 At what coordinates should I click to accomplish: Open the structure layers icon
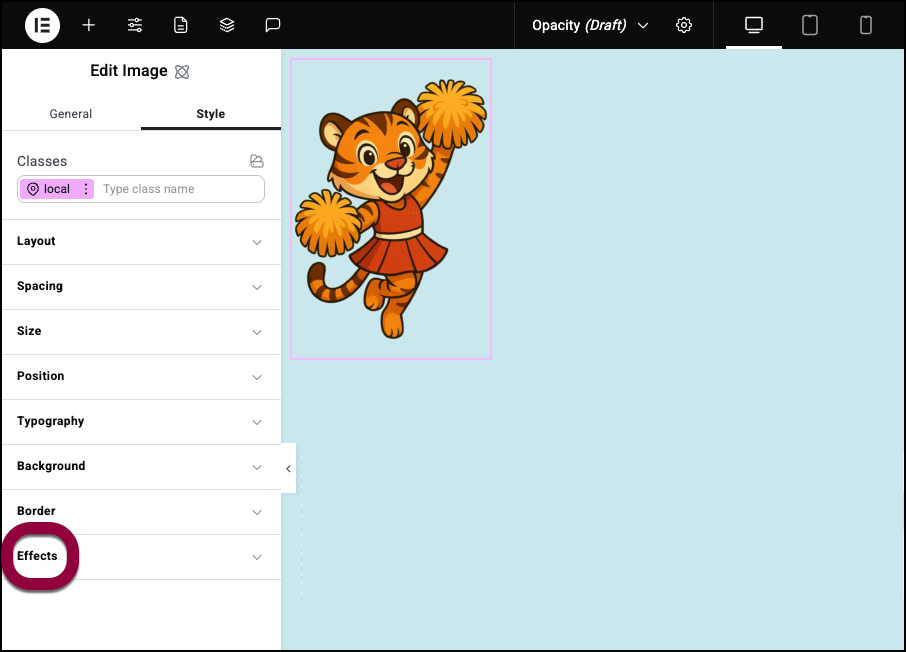click(x=227, y=25)
